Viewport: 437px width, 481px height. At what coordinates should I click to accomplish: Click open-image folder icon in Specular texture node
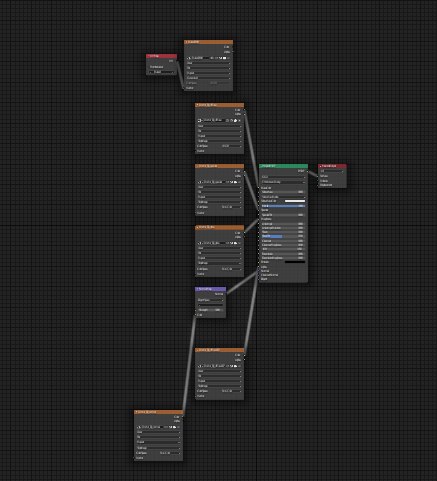coord(235,182)
